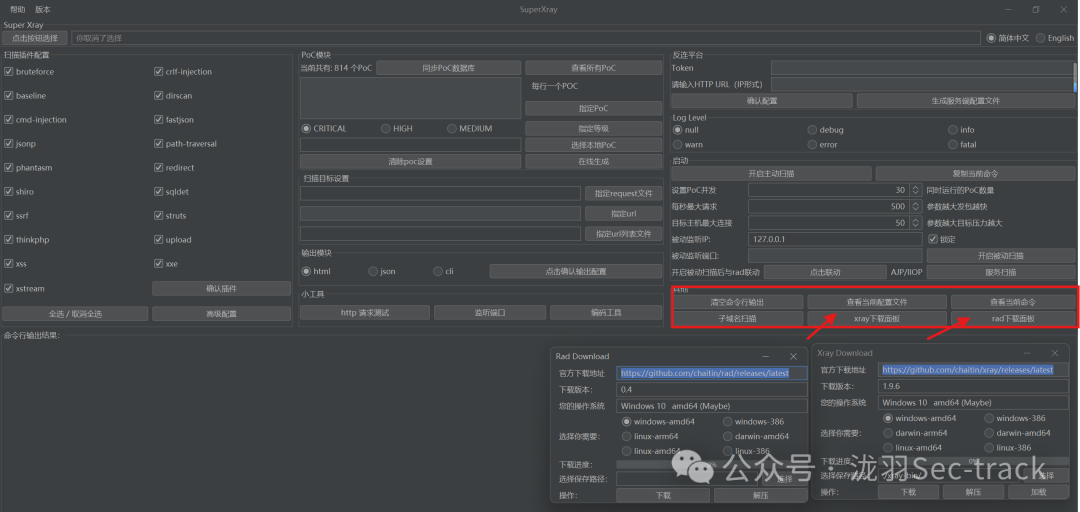The width and height of the screenshot is (1080, 512).
Task: Click rad下载面板 button
Action: click(1012, 318)
